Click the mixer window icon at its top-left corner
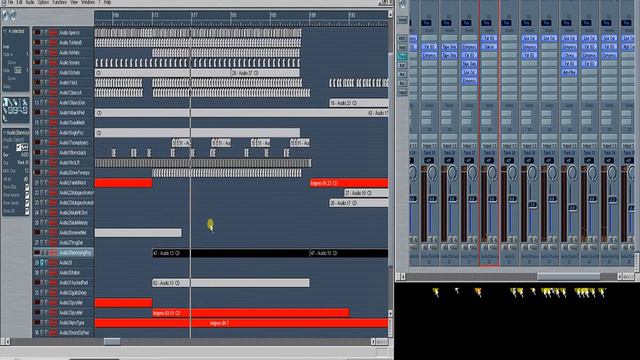640x360 pixels. (402, 4)
